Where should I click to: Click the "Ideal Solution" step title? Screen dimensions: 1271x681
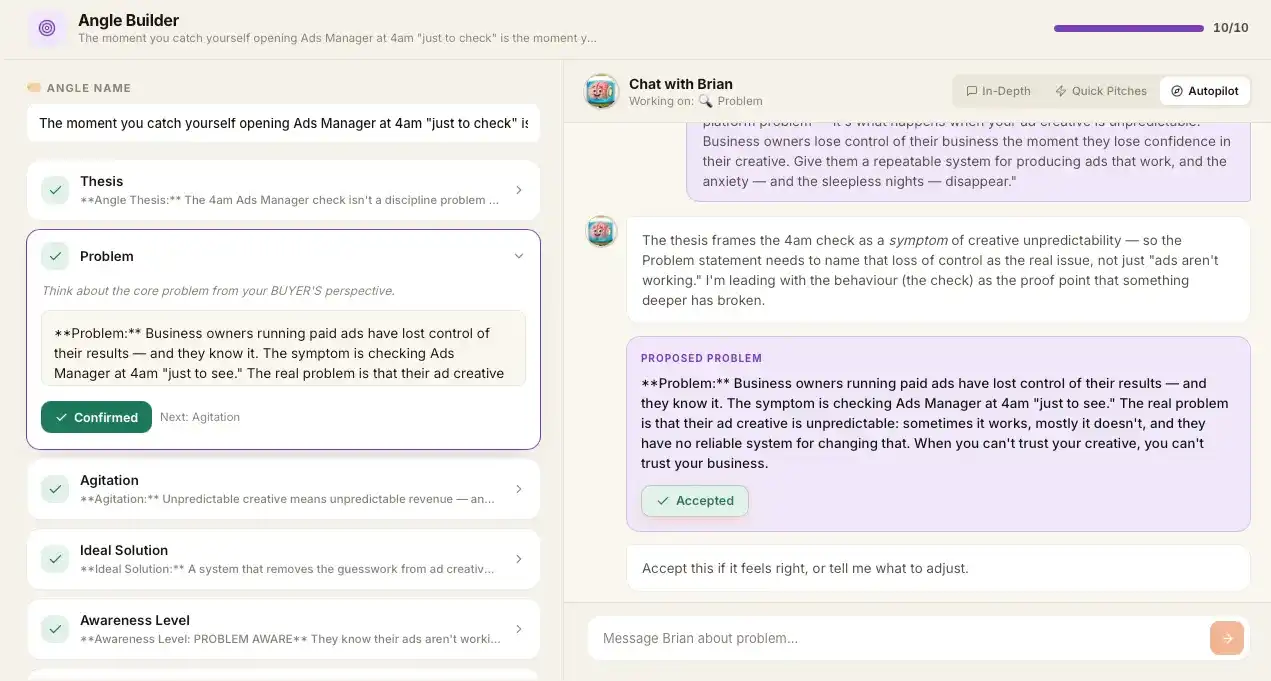click(x=124, y=550)
